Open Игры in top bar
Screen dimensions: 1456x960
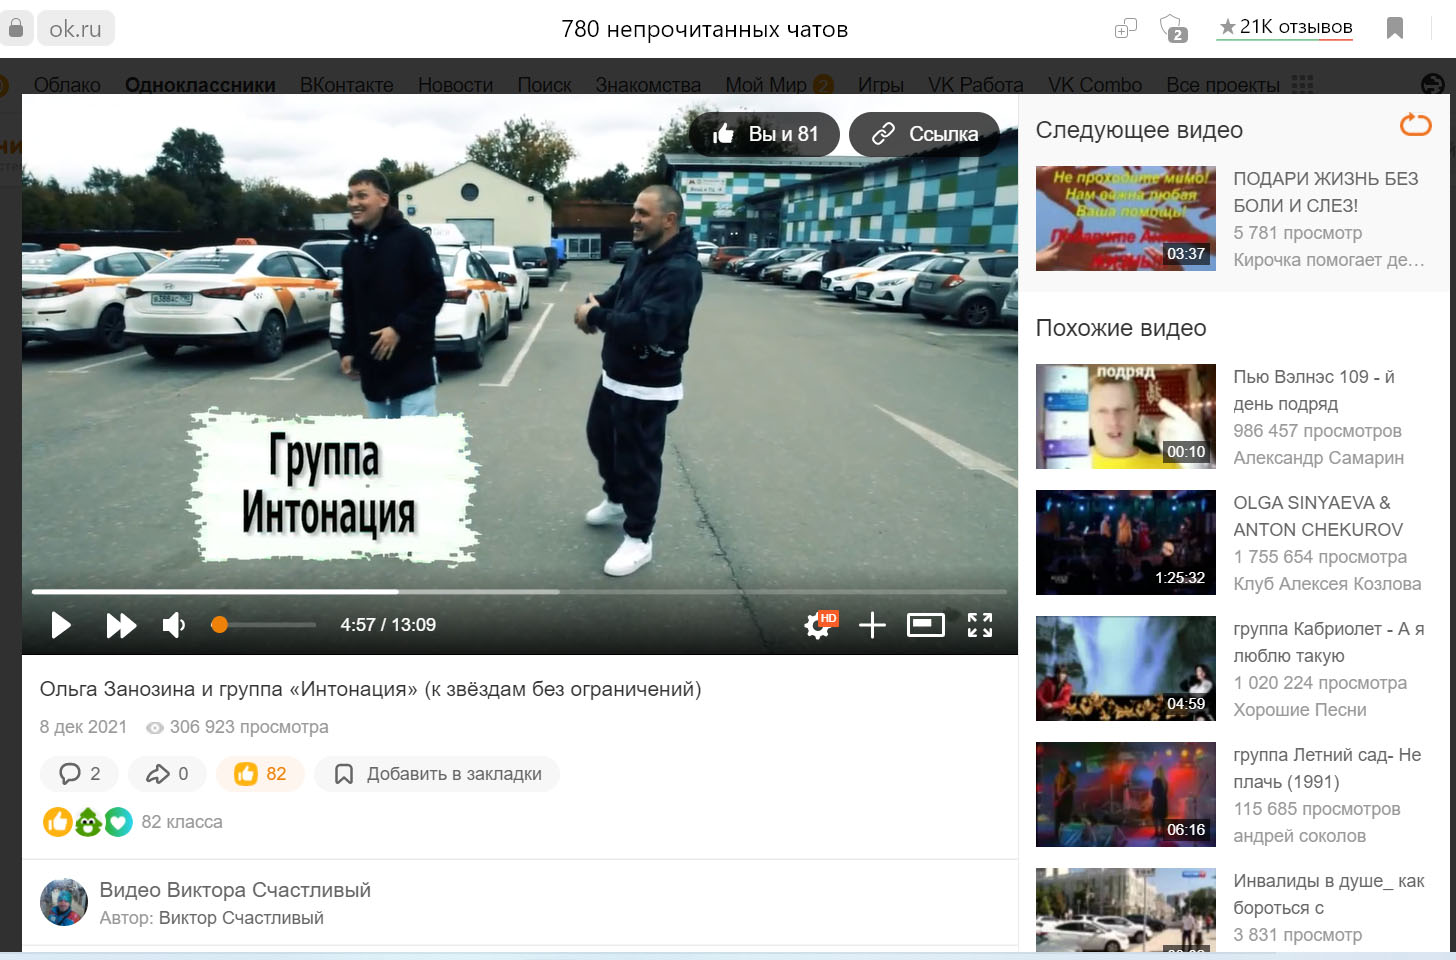click(881, 85)
